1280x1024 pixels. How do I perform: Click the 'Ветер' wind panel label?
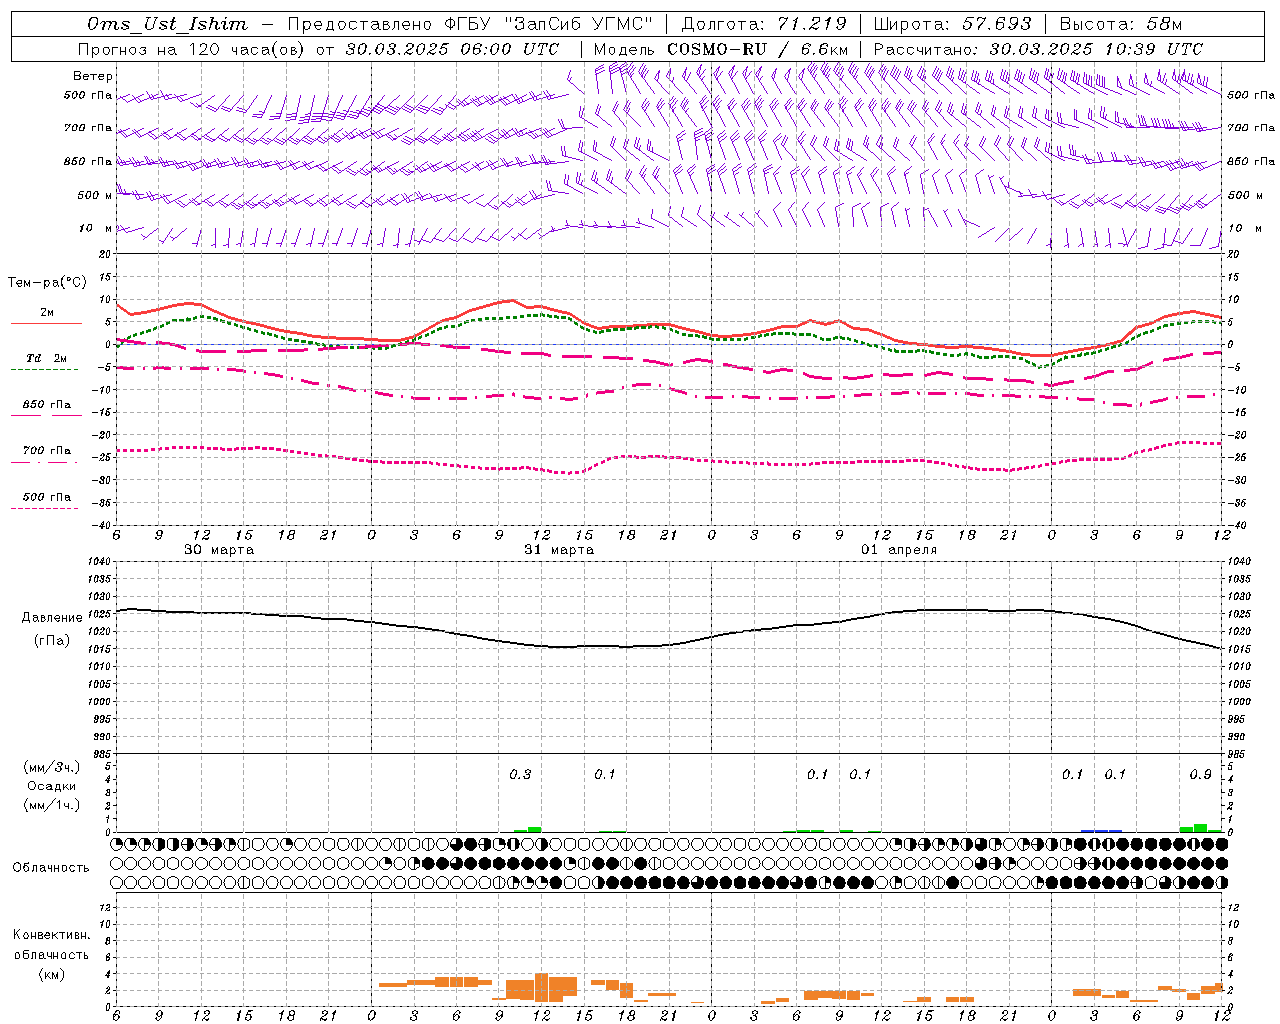[93, 76]
